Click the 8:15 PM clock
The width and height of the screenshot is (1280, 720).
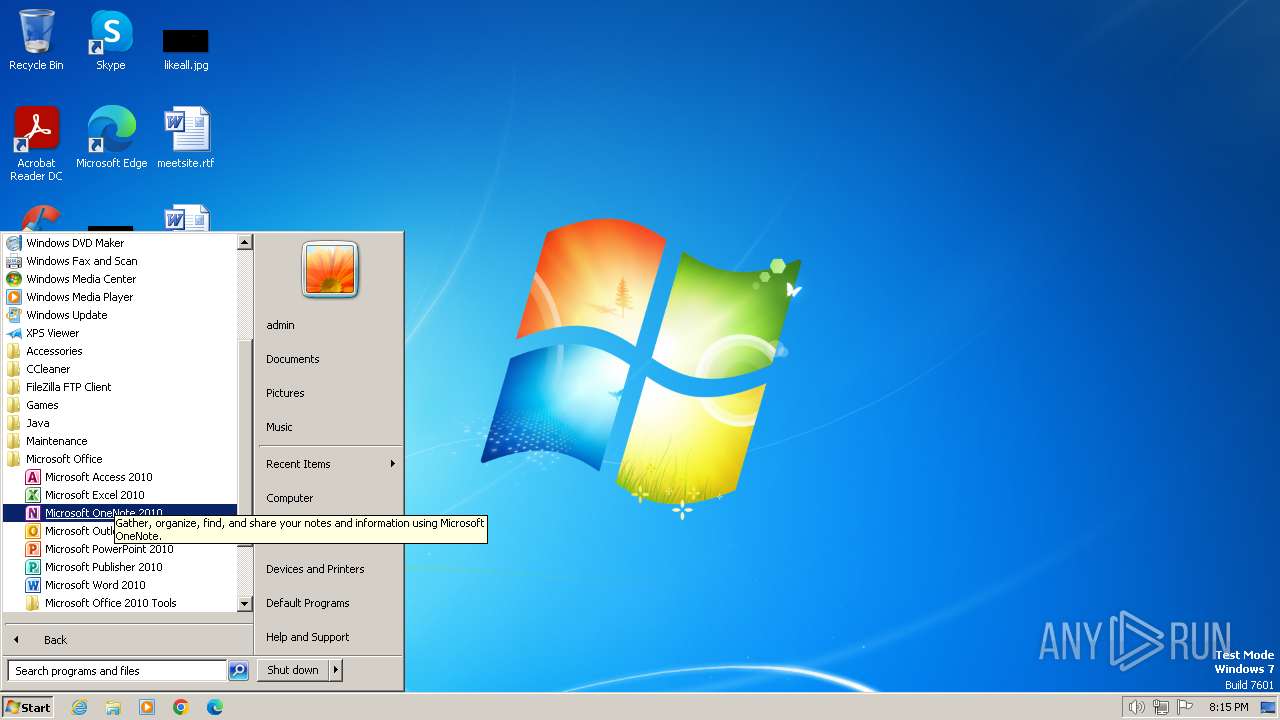click(1228, 707)
